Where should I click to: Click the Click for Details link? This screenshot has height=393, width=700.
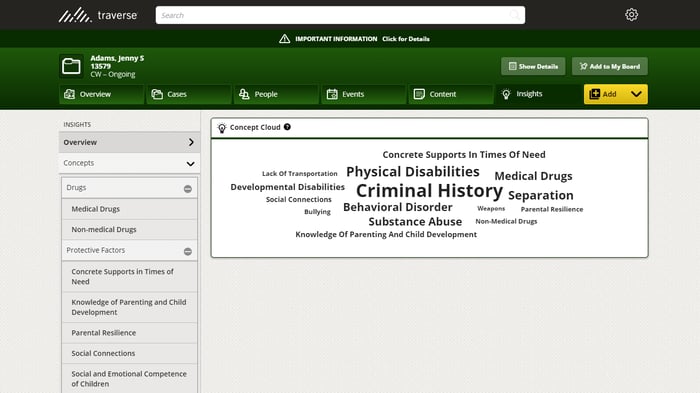point(405,39)
